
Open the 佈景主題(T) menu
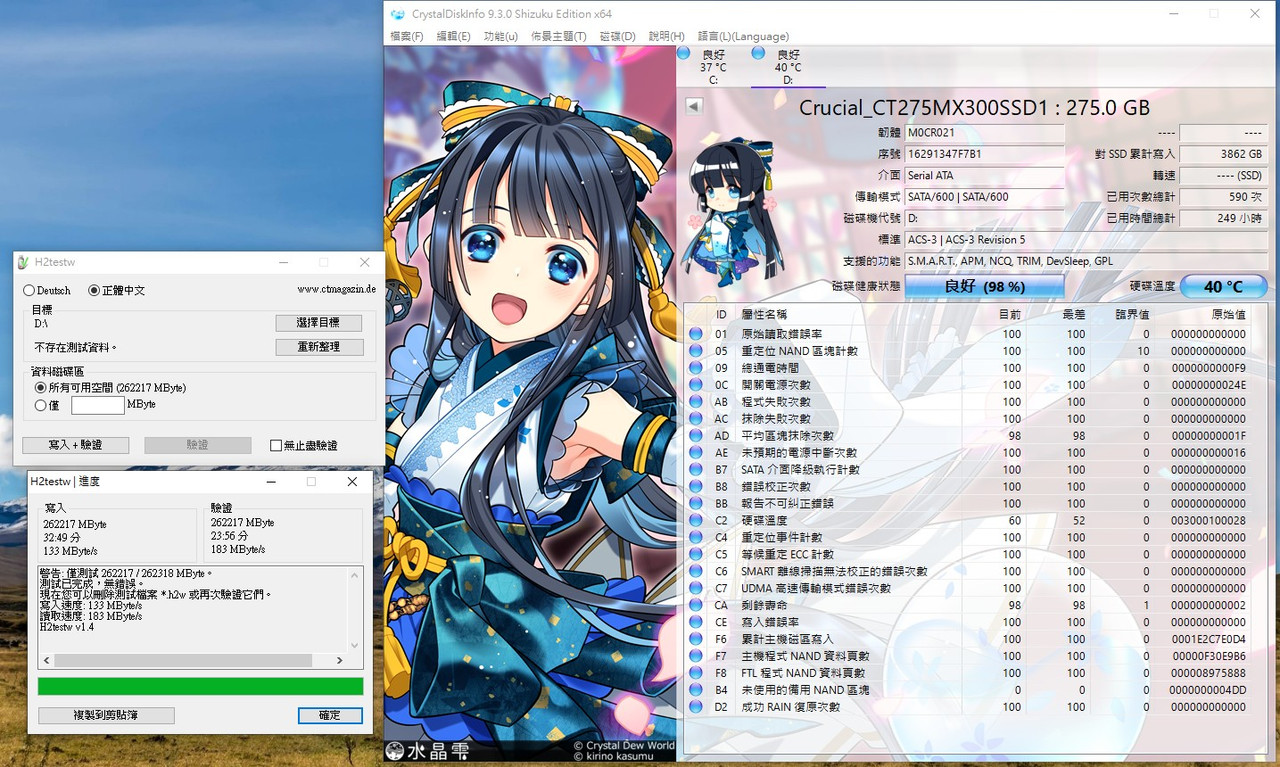point(558,36)
